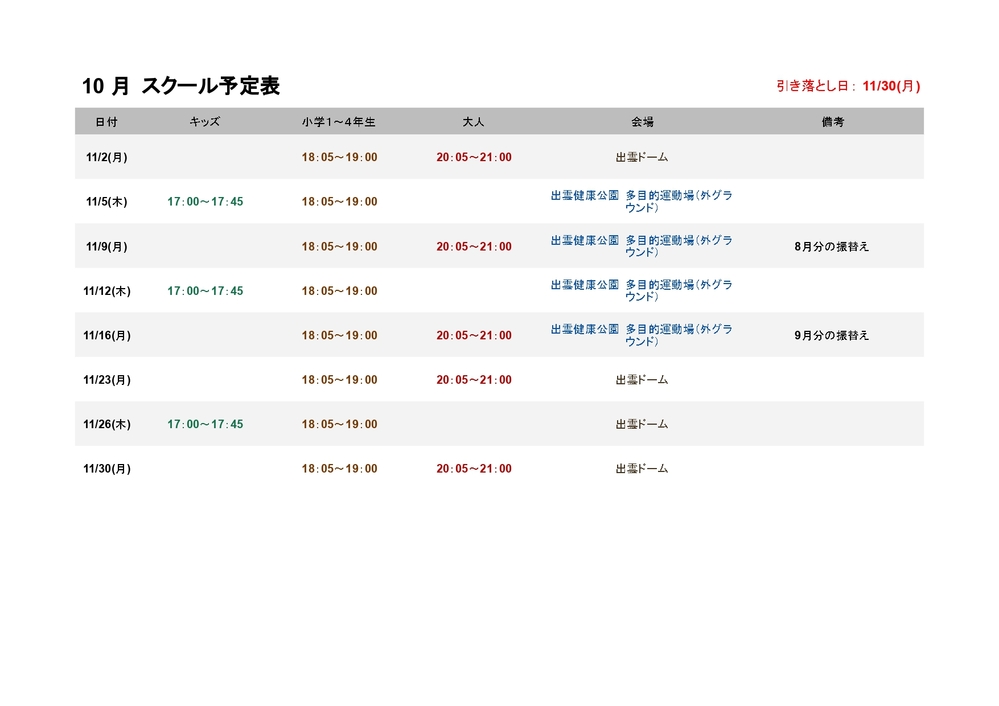
Task: Click the キッズ column header
Action: 205,122
